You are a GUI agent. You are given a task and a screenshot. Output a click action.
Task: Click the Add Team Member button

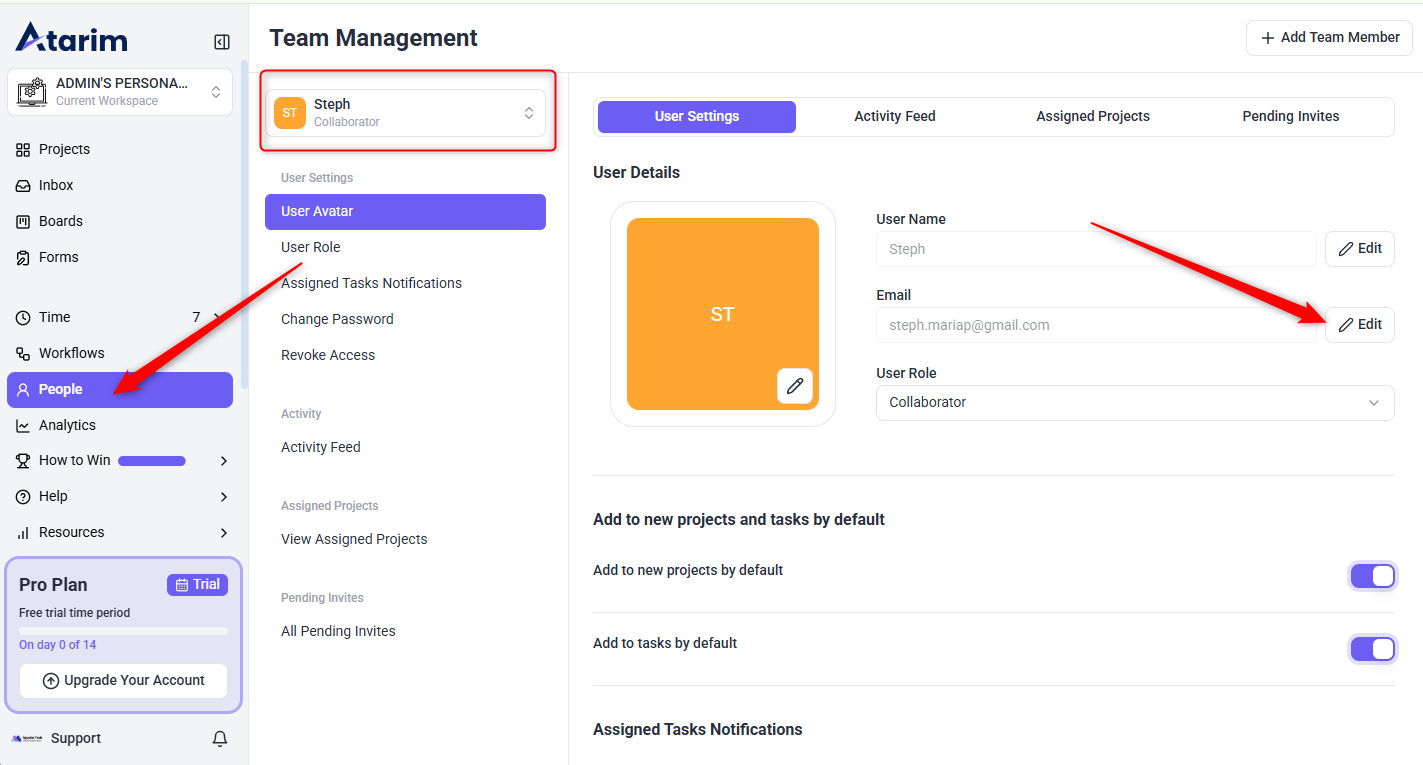[x=1329, y=38]
